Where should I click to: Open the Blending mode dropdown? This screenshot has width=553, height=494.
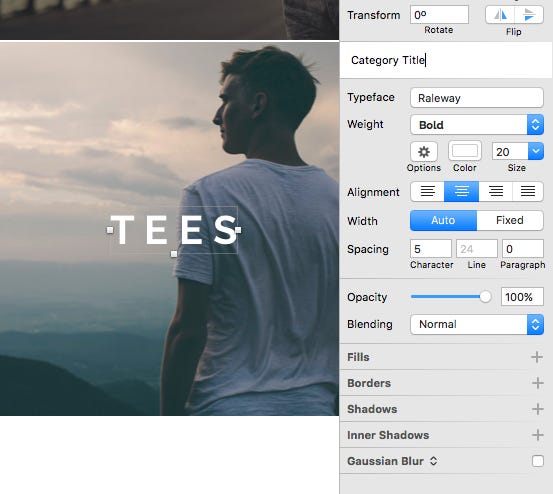pyautogui.click(x=477, y=324)
